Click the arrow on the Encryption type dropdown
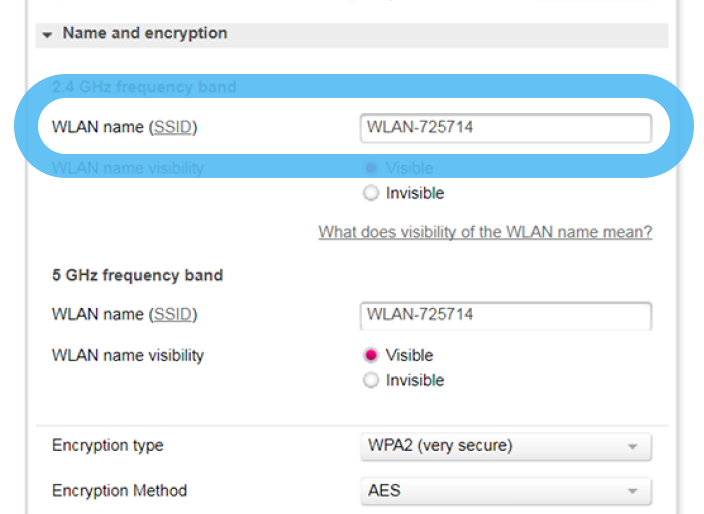This screenshot has width=704, height=514. tap(632, 447)
